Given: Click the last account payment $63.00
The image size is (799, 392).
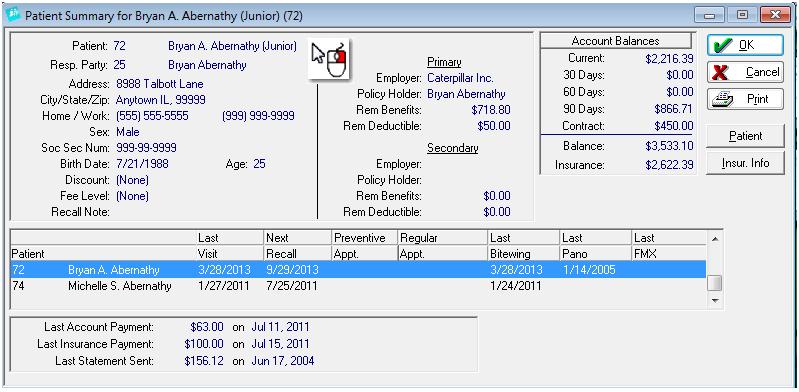Looking at the screenshot, I should pyautogui.click(x=207, y=327).
